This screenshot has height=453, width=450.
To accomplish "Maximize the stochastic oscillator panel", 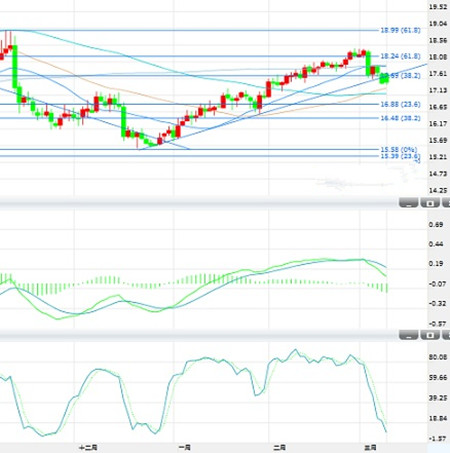I will [x=430, y=335].
